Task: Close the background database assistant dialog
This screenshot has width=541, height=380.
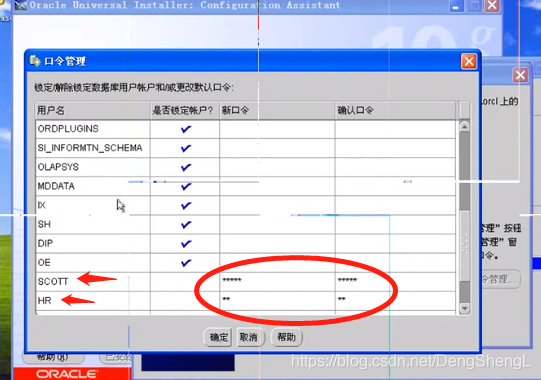Action: coord(520,75)
